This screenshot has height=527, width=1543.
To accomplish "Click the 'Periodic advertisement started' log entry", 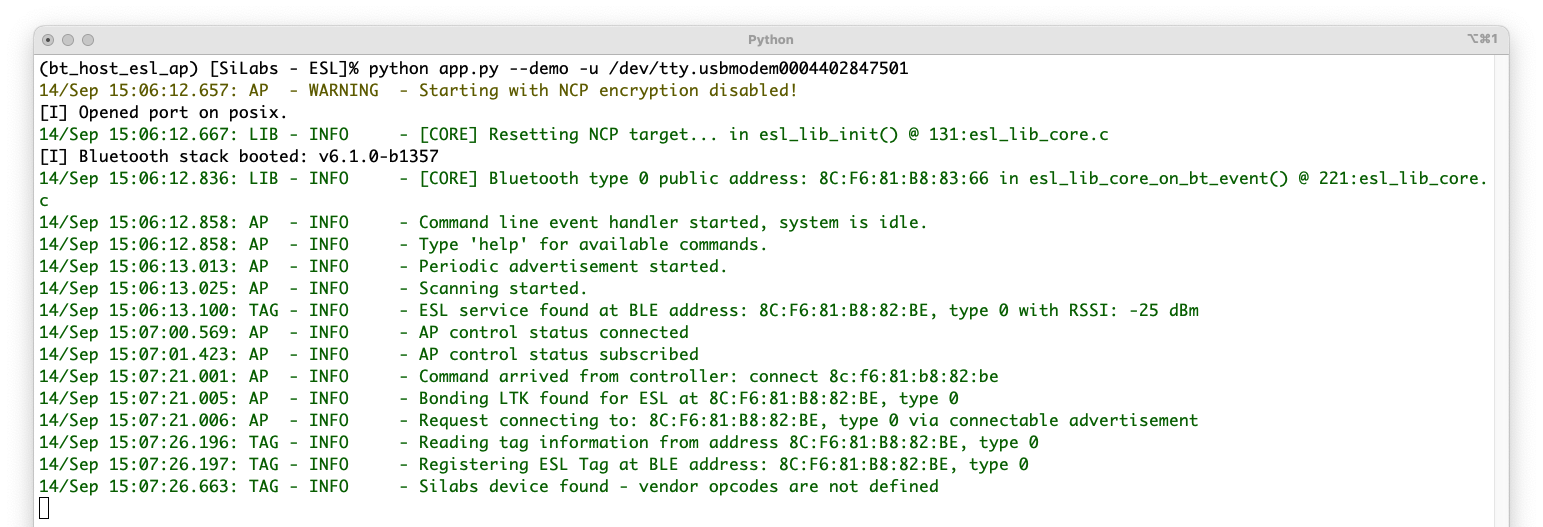I will [x=573, y=267].
